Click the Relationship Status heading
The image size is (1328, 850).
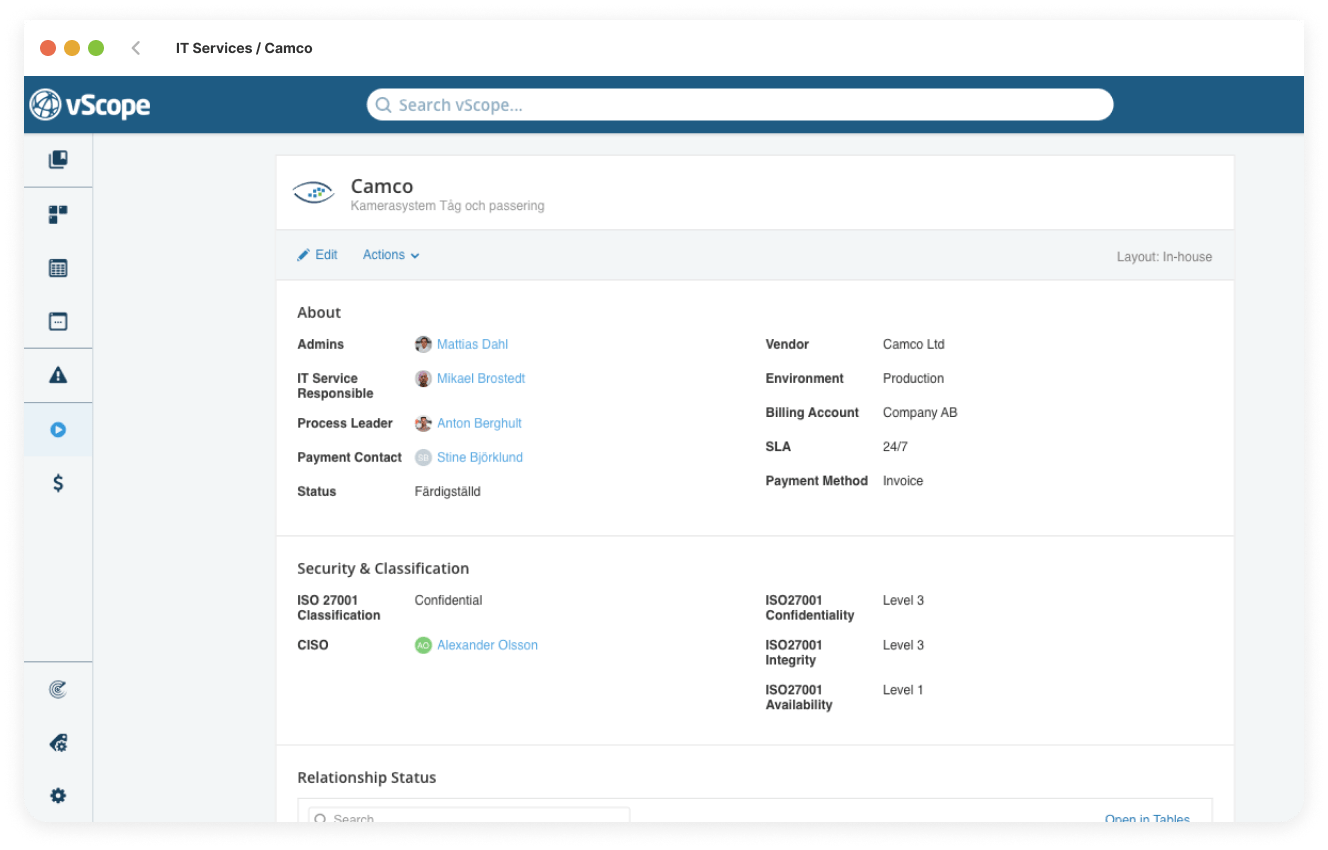pyautogui.click(x=366, y=777)
